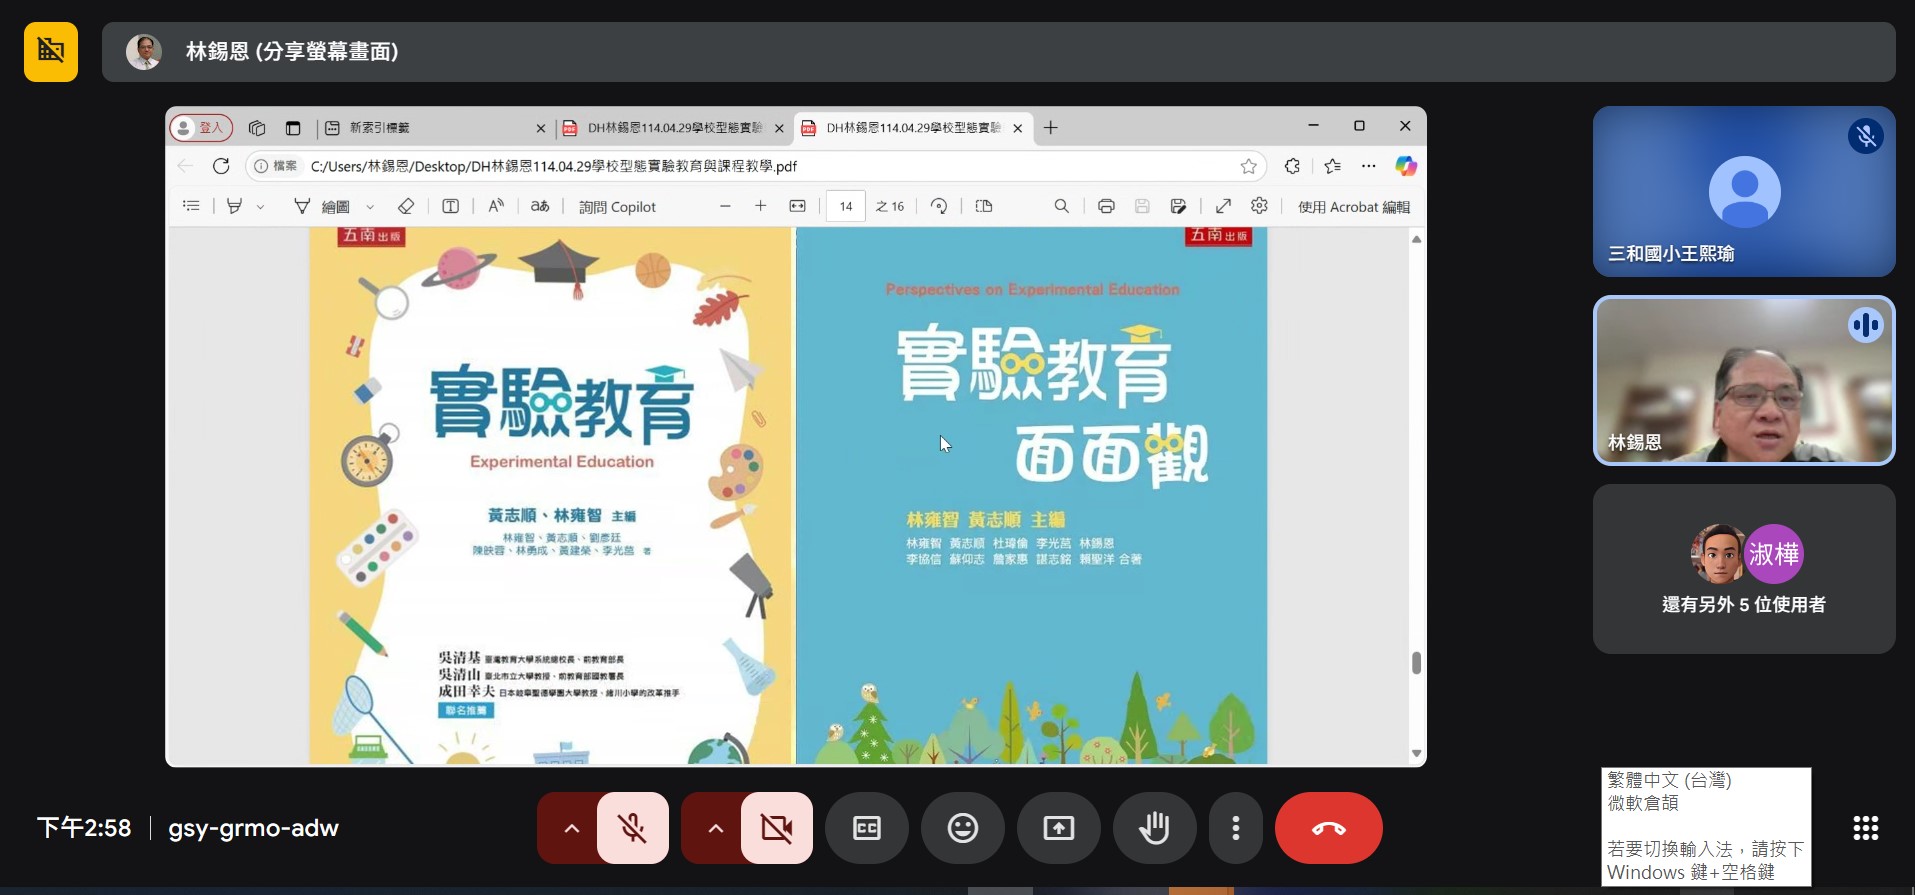The height and width of the screenshot is (895, 1915).
Task: Expand camera video settings arrow
Action: 715,828
